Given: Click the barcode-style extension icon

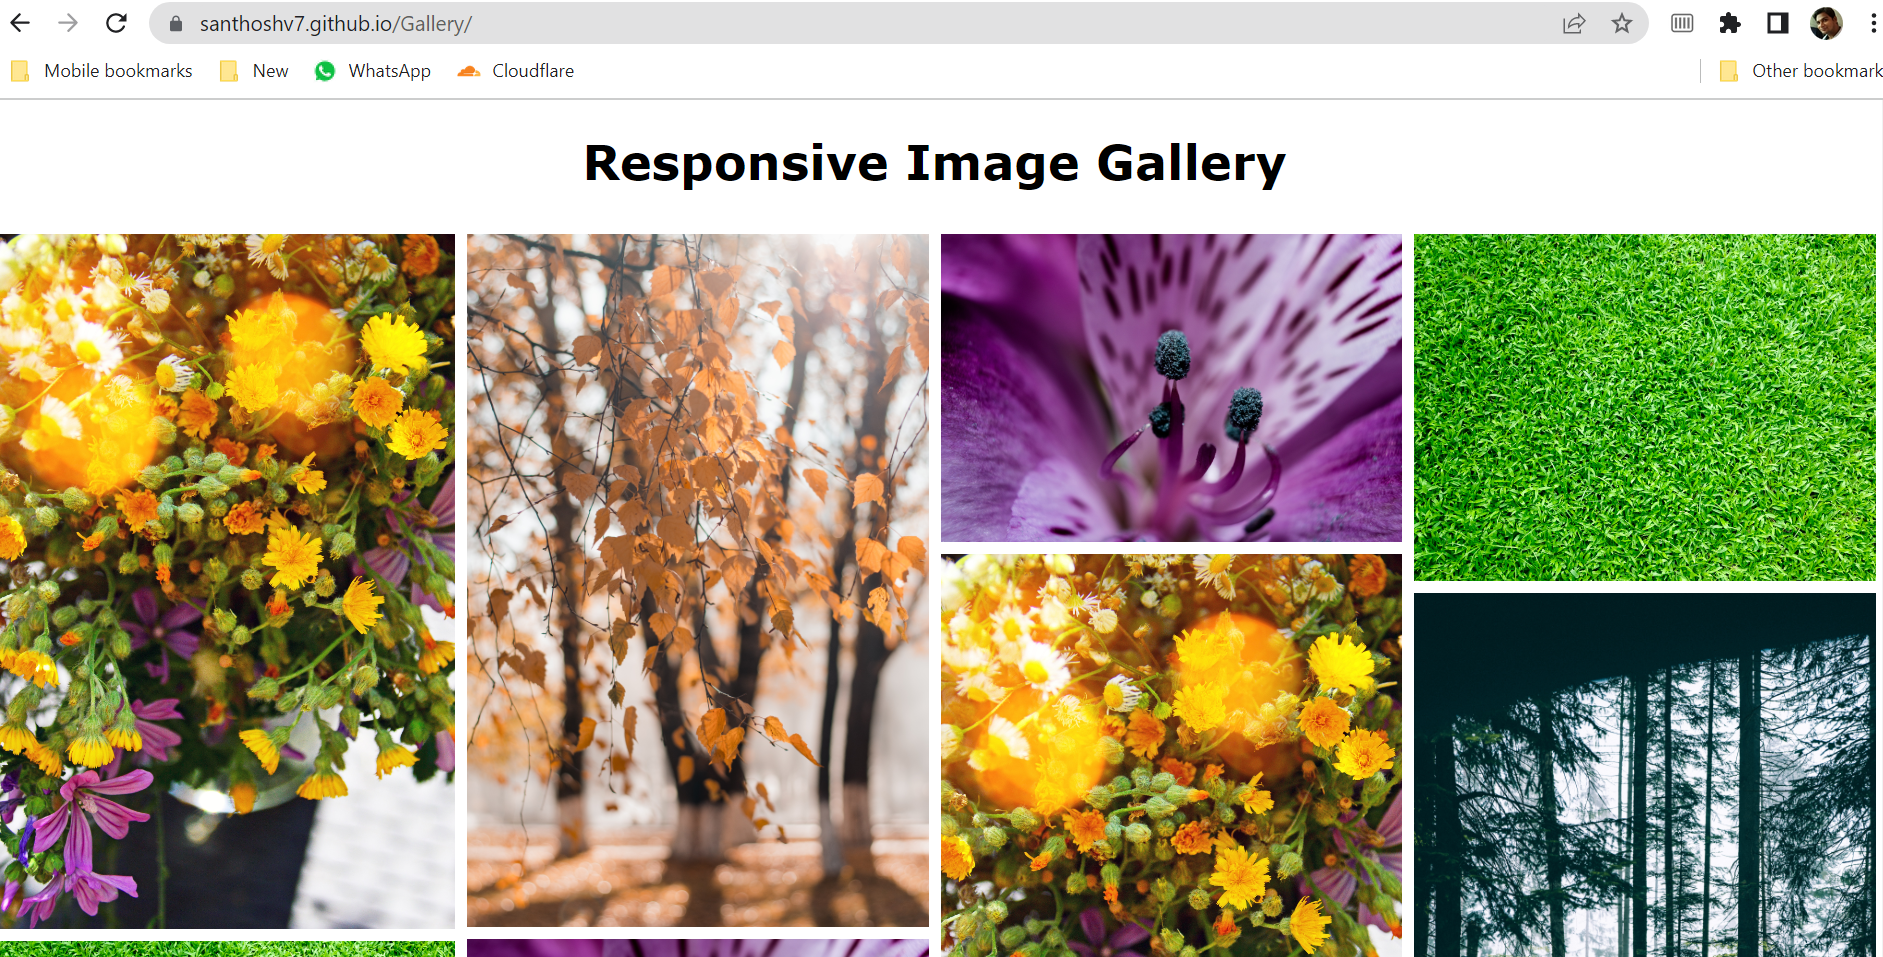Looking at the screenshot, I should pyautogui.click(x=1681, y=23).
